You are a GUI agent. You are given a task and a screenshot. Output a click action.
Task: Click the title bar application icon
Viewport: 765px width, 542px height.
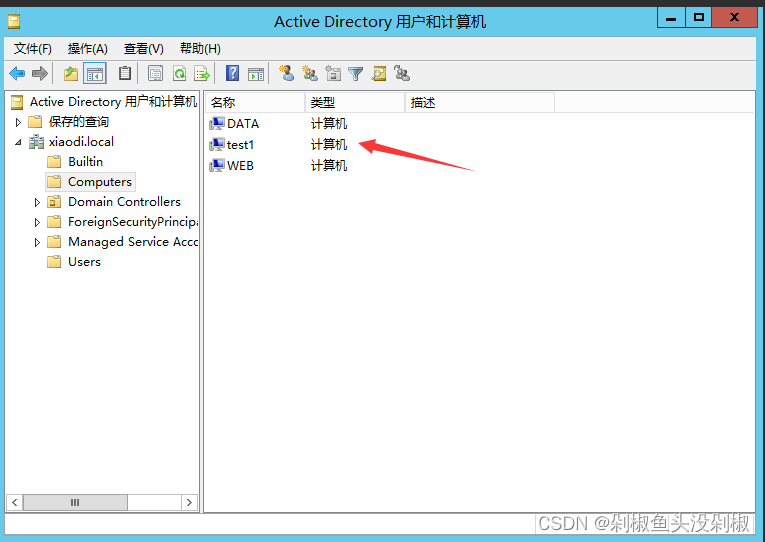[14, 21]
